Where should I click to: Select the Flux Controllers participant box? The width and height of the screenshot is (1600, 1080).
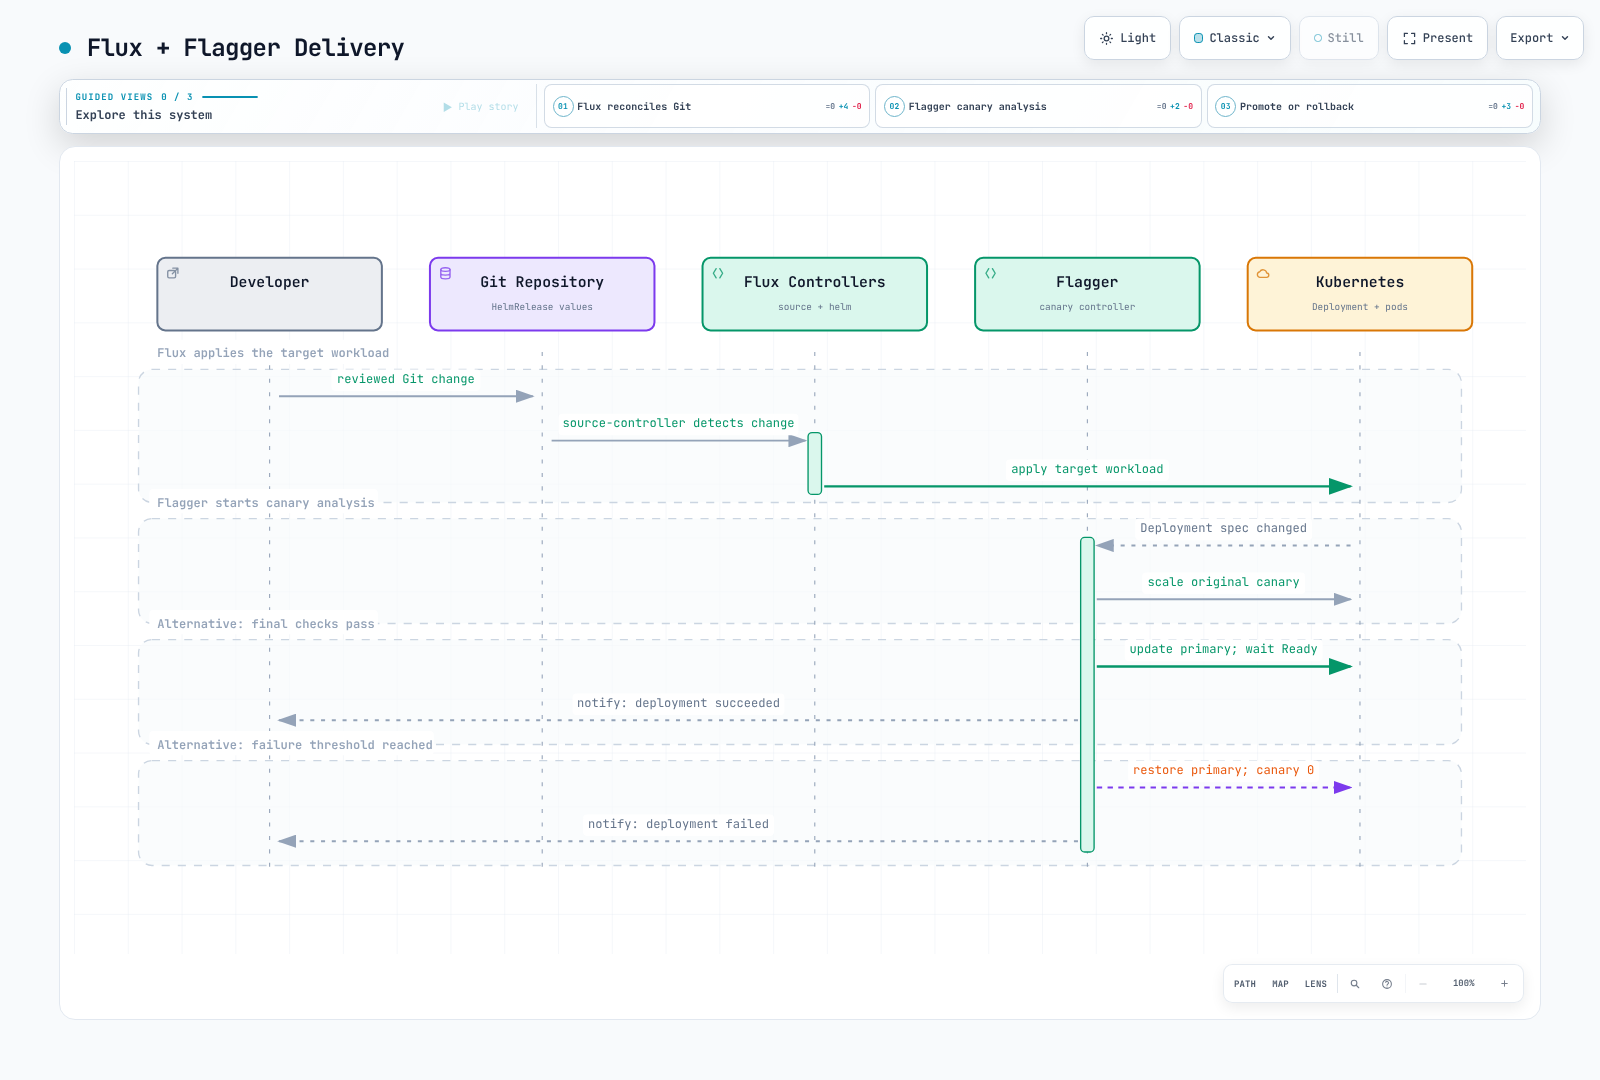point(815,294)
